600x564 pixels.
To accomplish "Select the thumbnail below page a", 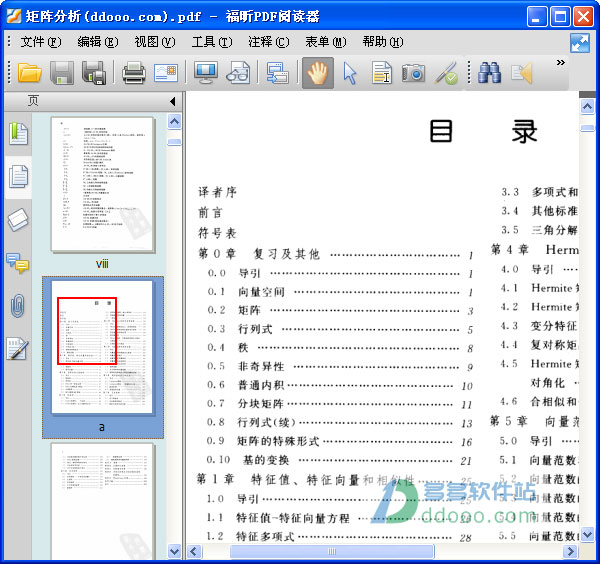I will pyautogui.click(x=103, y=501).
